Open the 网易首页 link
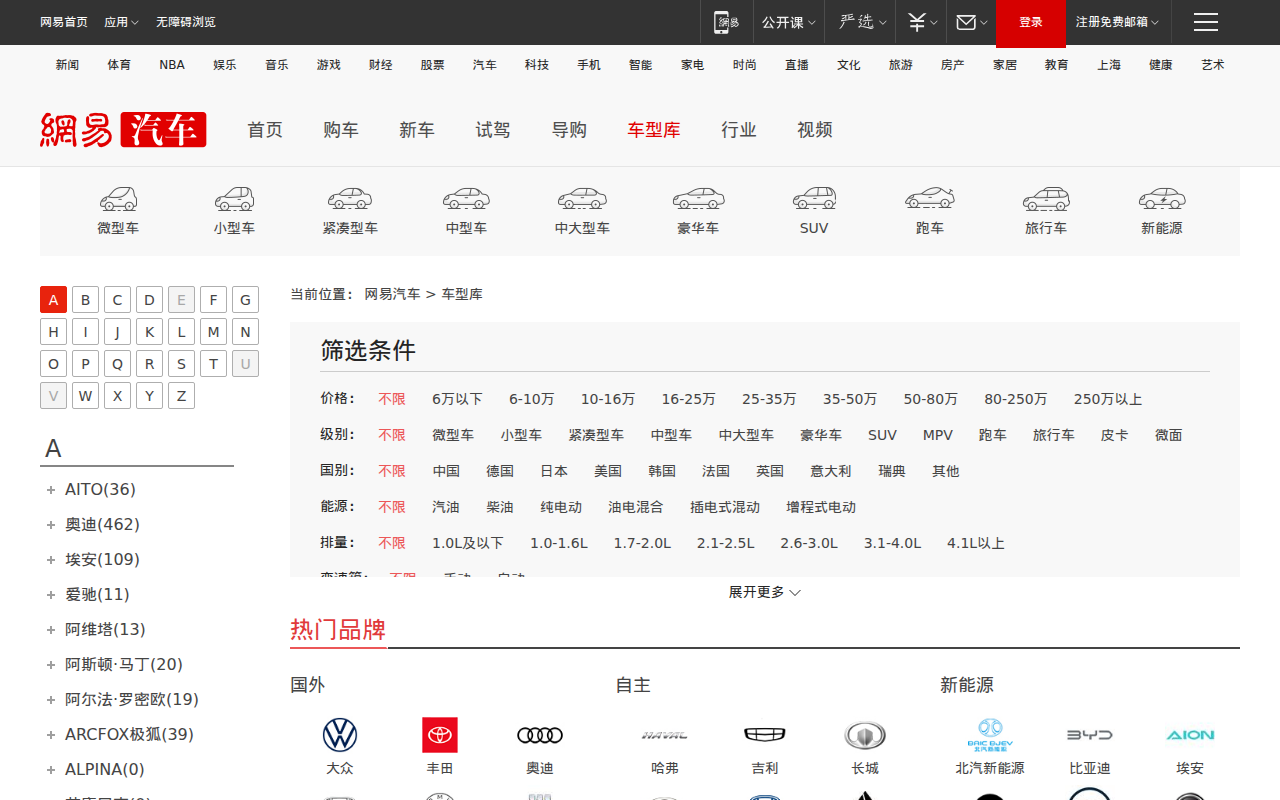 (x=64, y=22)
